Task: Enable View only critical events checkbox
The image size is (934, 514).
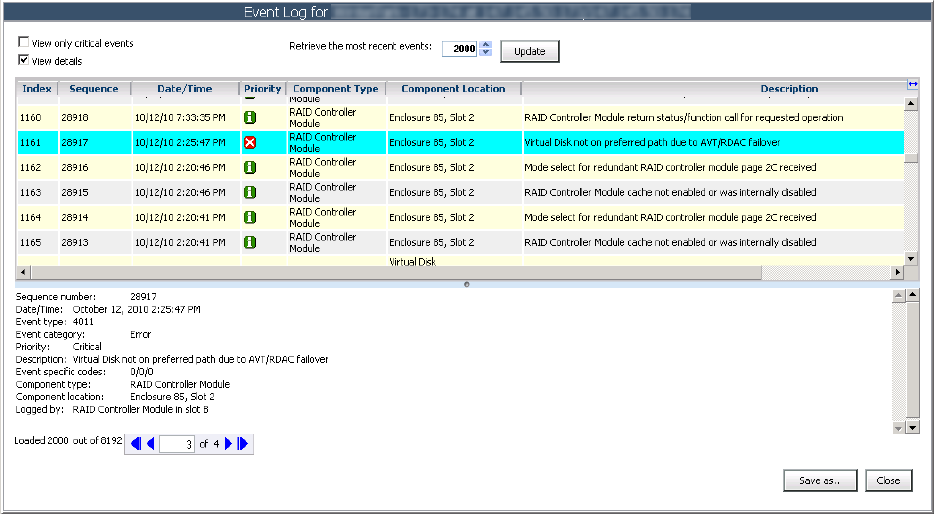Action: click(x=23, y=43)
